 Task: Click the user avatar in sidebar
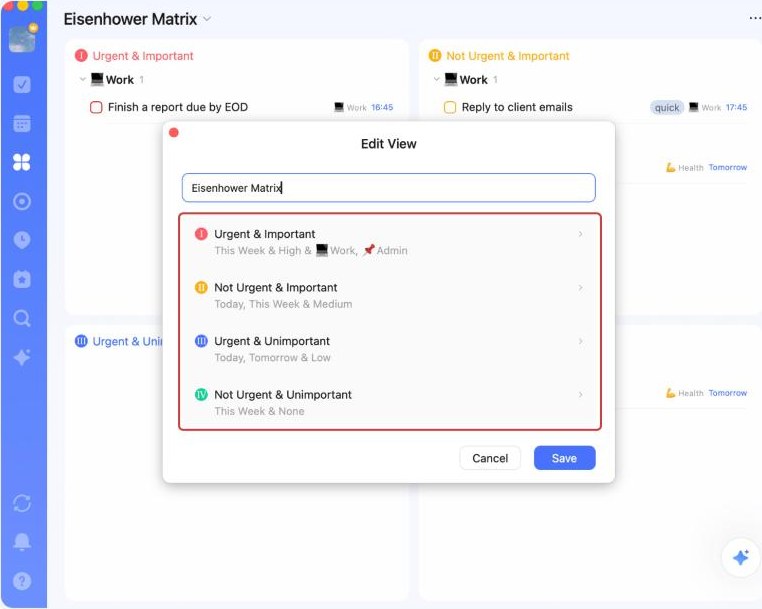tap(22, 38)
